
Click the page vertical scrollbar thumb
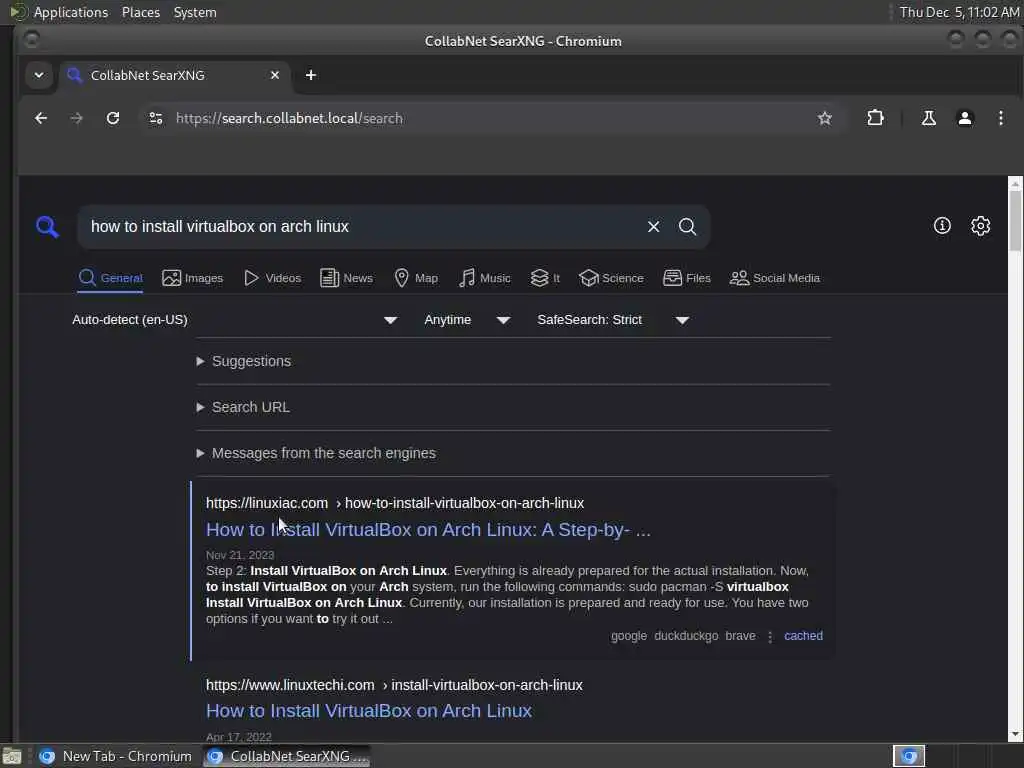click(x=1015, y=220)
